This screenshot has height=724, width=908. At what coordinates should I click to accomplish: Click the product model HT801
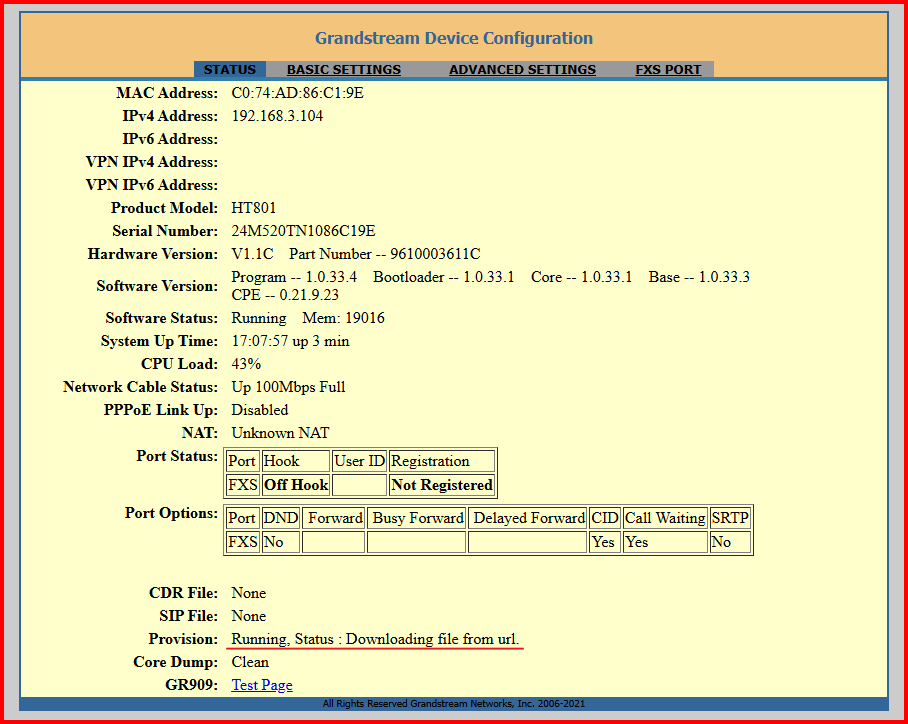[254, 208]
